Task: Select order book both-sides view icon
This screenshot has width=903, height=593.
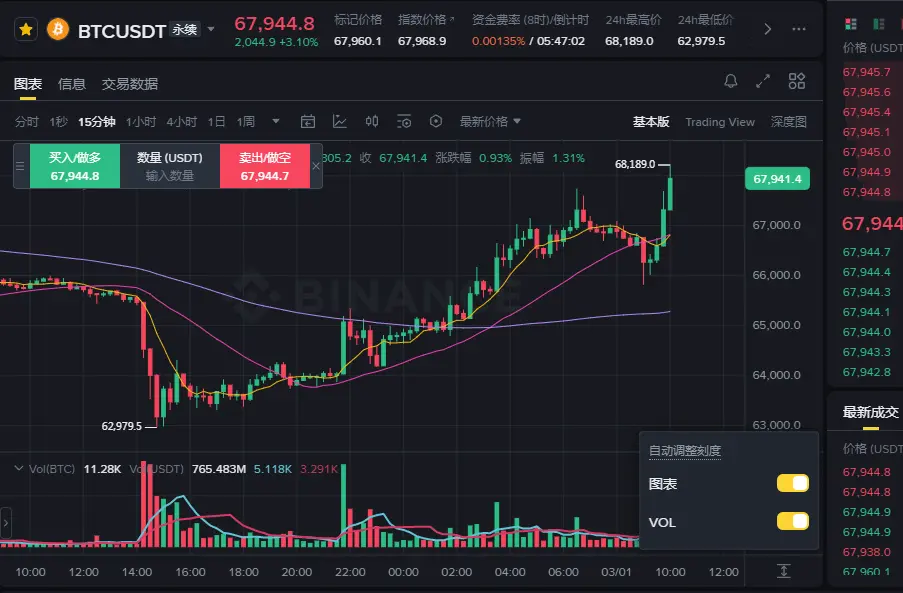Action: [851, 24]
